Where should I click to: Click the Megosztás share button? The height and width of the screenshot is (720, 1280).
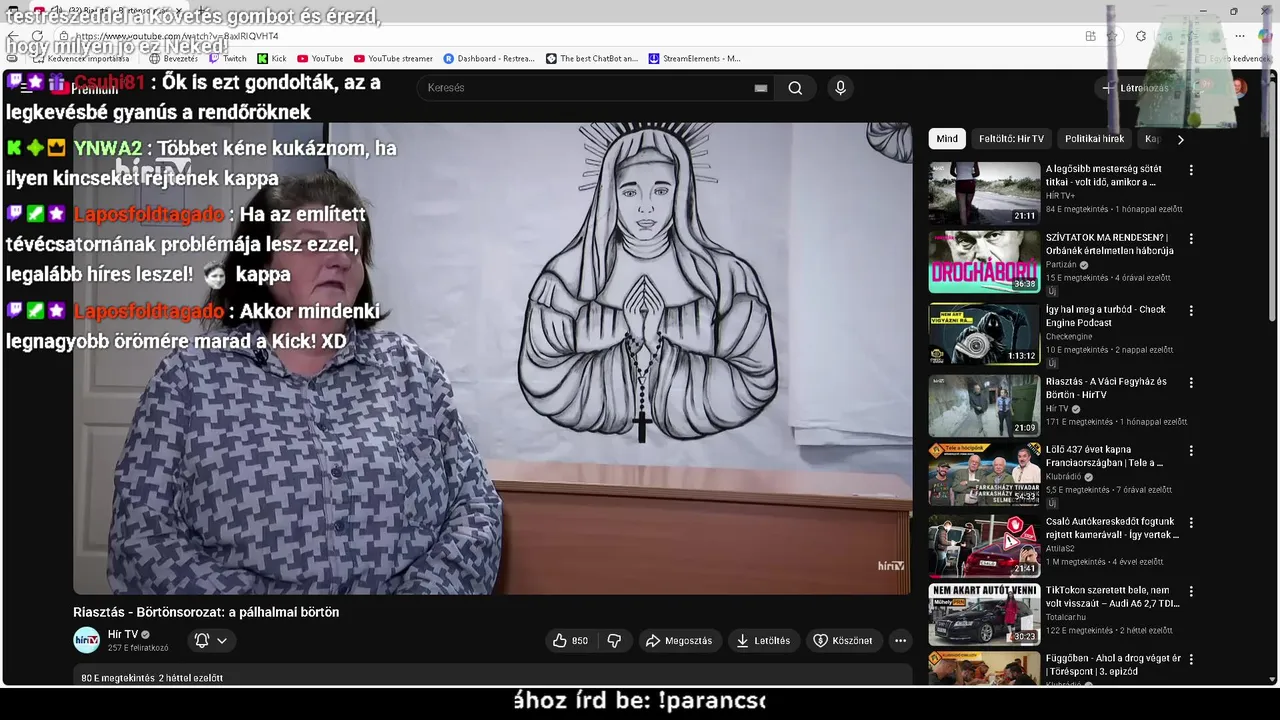(679, 641)
